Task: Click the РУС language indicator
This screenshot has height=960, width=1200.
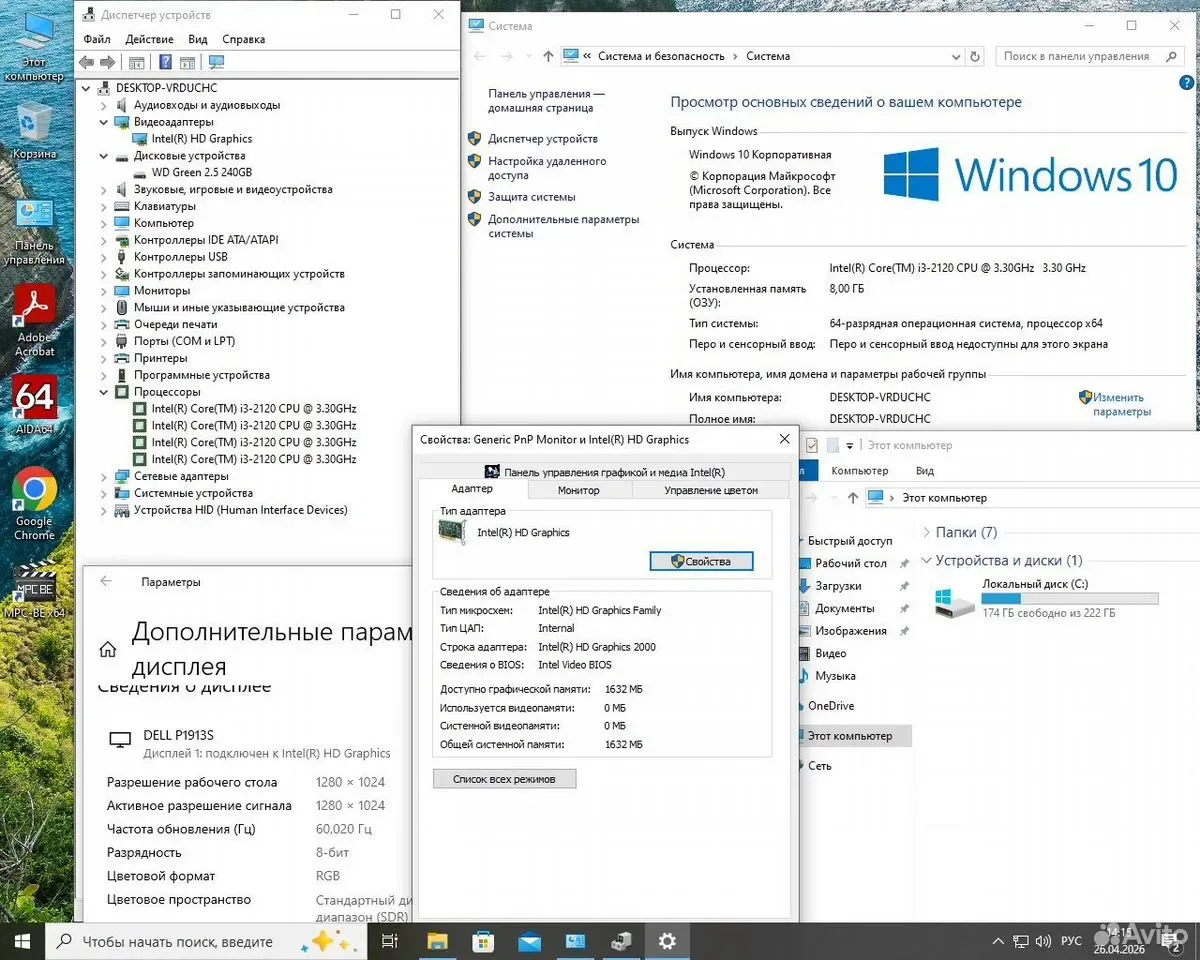Action: pyautogui.click(x=1071, y=942)
